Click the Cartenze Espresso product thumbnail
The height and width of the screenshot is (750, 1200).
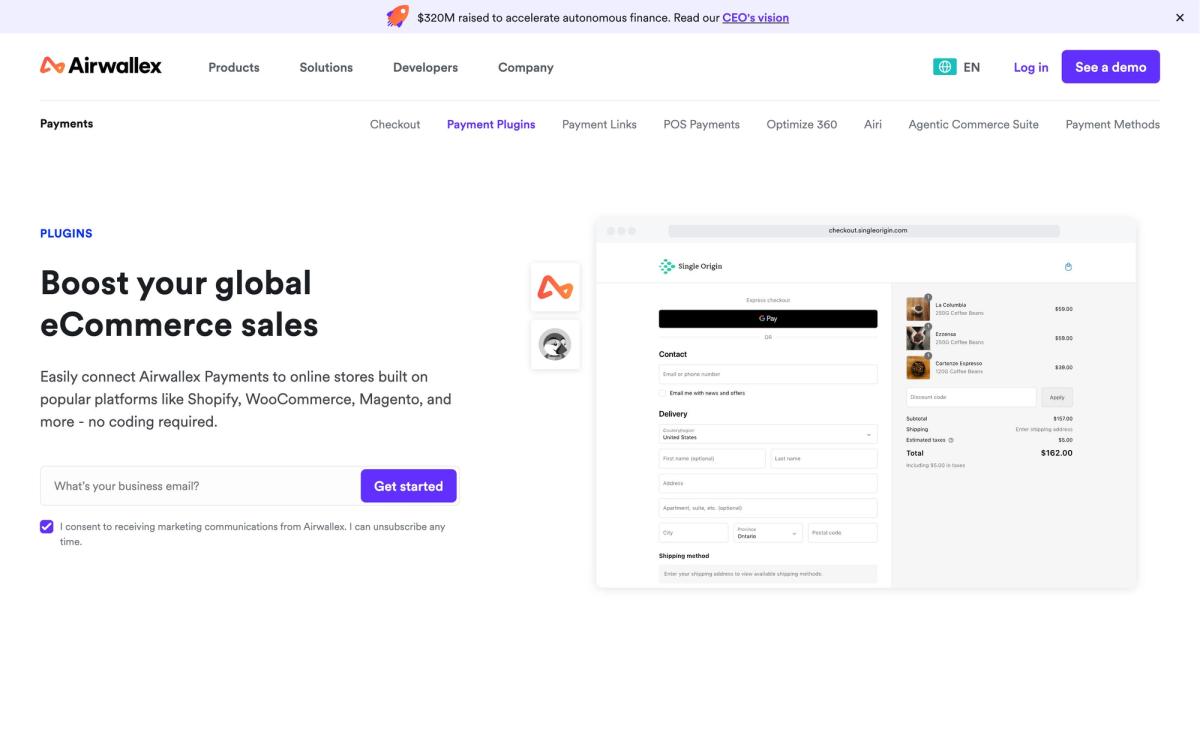918,367
